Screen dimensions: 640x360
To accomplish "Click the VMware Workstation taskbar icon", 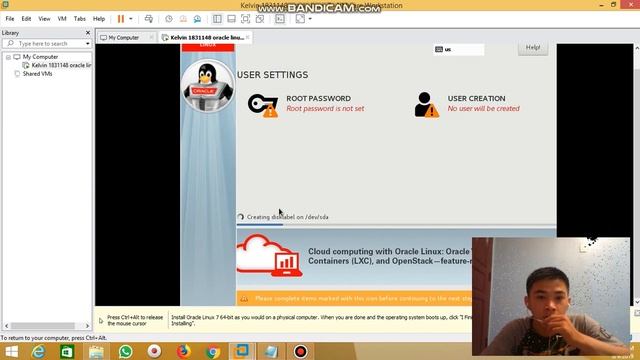I will point(242,351).
